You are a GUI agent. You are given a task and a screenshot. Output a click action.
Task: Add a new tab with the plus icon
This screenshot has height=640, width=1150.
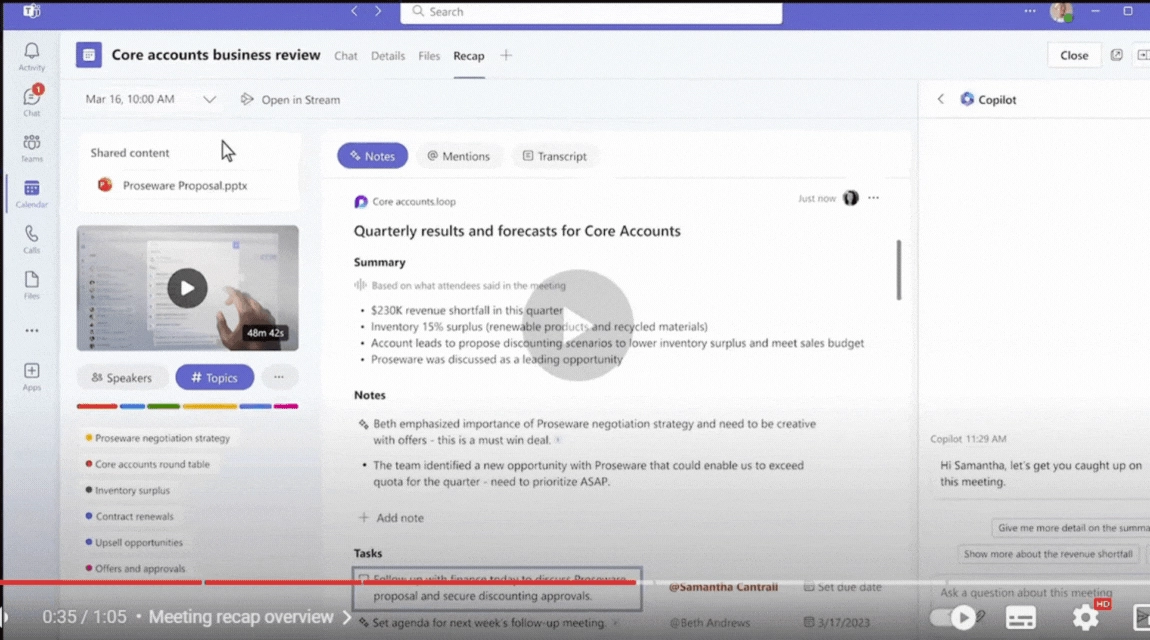click(506, 55)
